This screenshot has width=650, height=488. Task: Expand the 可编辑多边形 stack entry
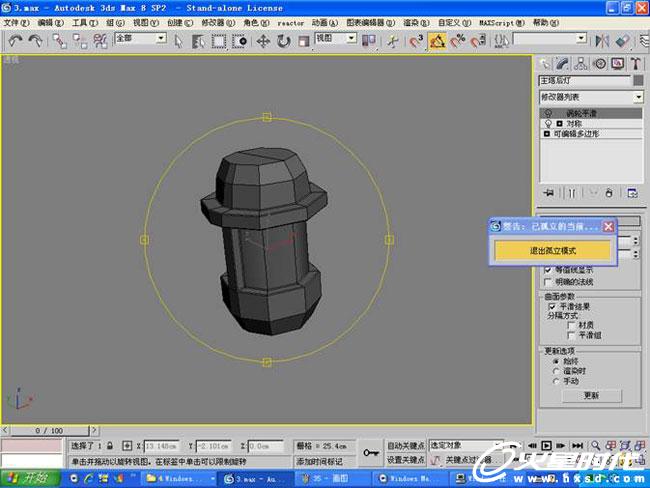tap(547, 134)
